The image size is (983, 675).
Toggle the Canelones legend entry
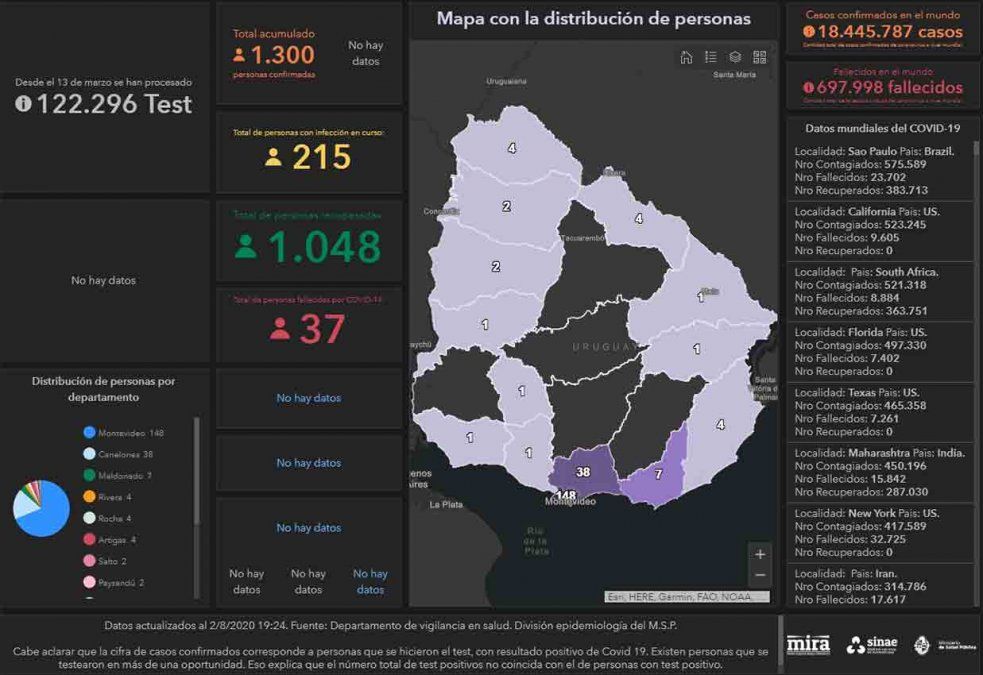tap(119, 454)
